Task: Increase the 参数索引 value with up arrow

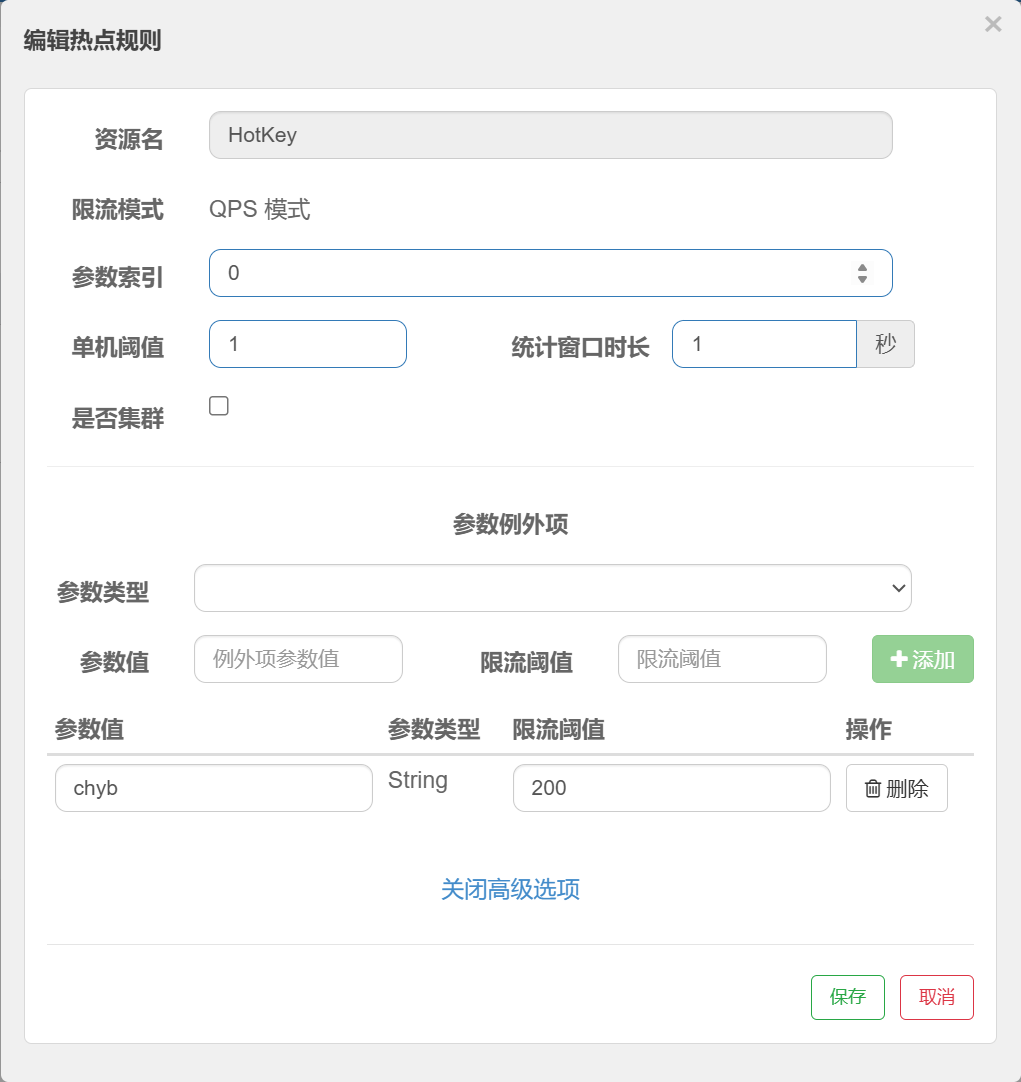Action: pos(862,268)
